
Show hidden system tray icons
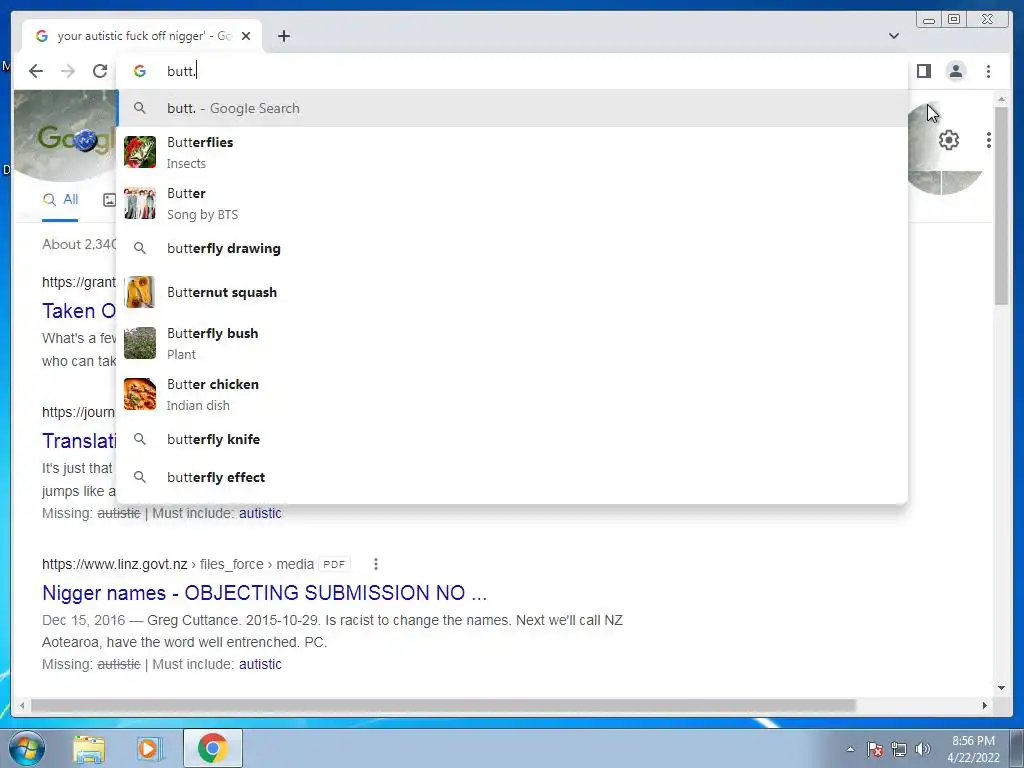click(850, 749)
